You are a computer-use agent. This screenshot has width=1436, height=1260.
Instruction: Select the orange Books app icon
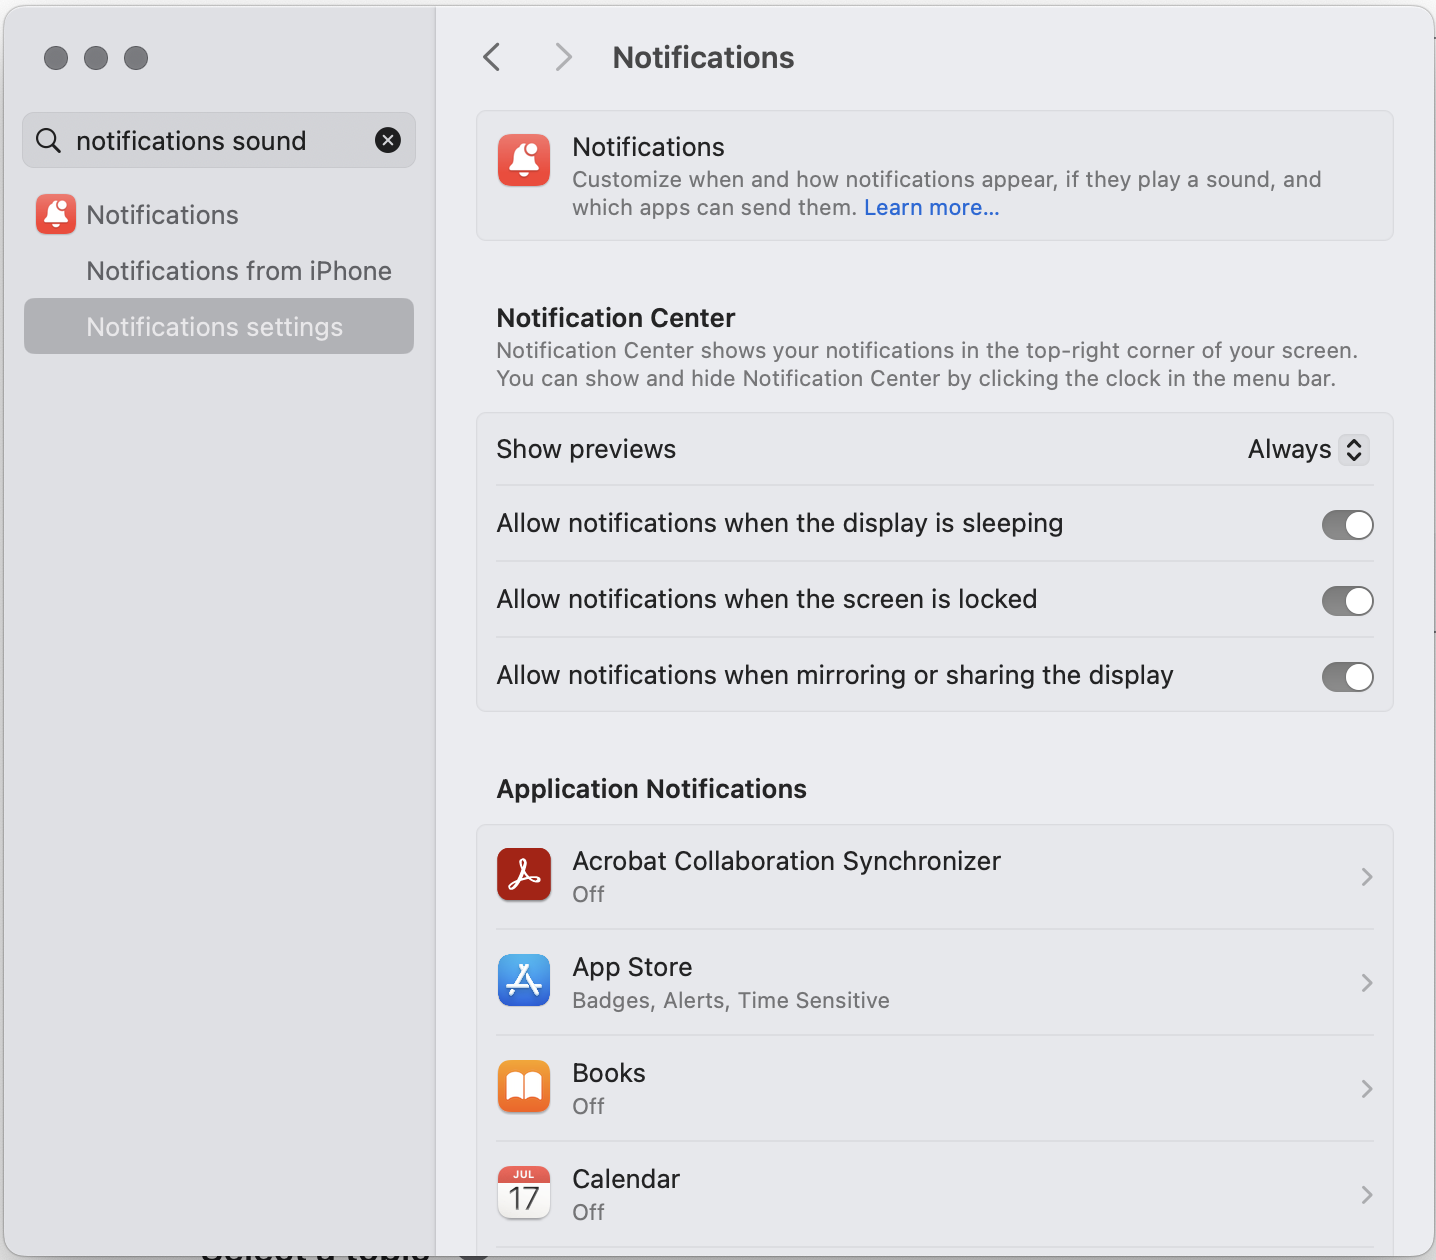[x=523, y=1086]
